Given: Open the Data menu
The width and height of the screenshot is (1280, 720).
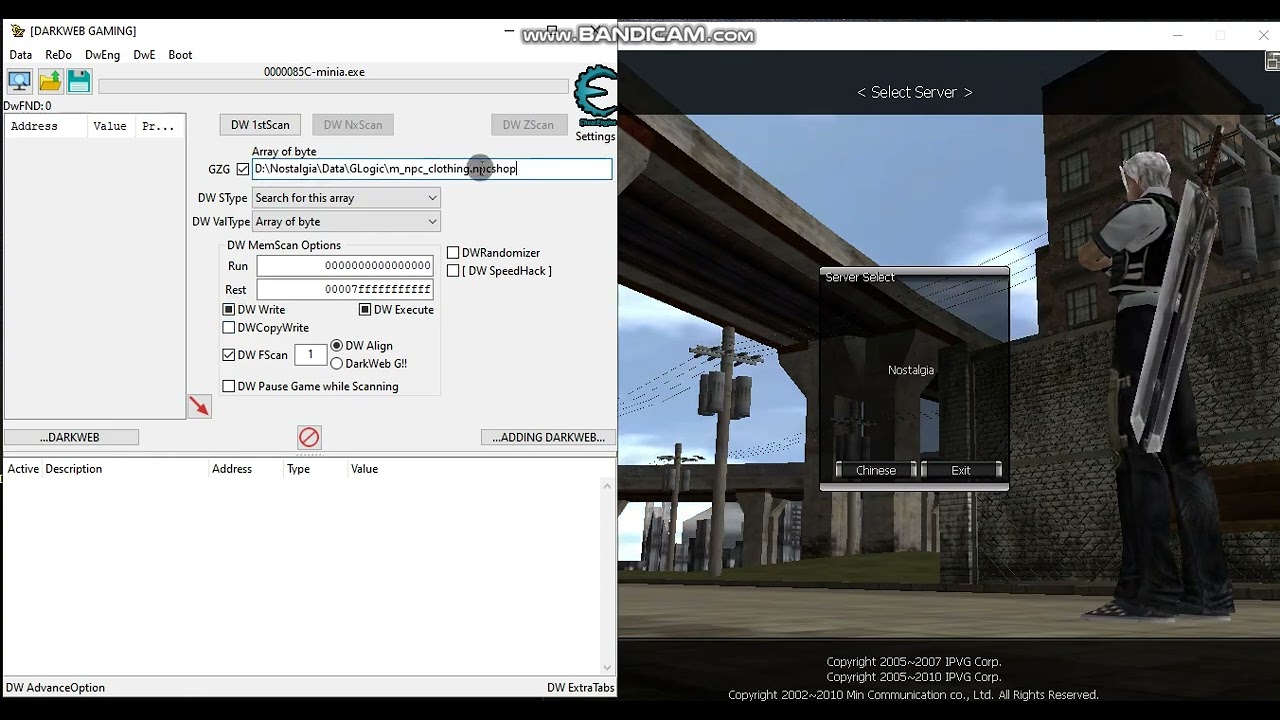Looking at the screenshot, I should [21, 55].
